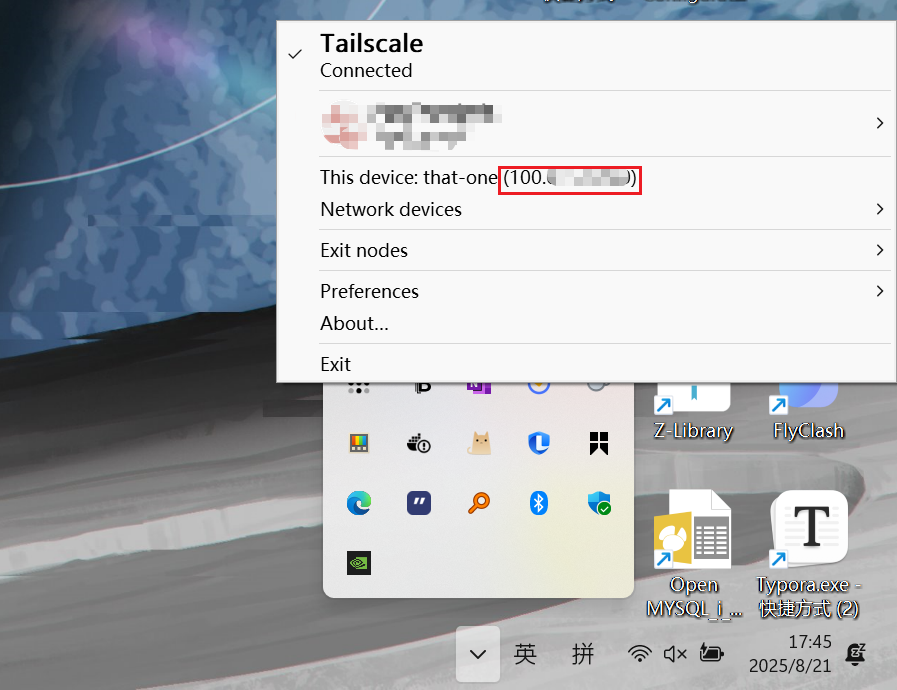This screenshot has height=690, width=897.
Task: Open the Wi-Fi network icon
Action: point(640,653)
